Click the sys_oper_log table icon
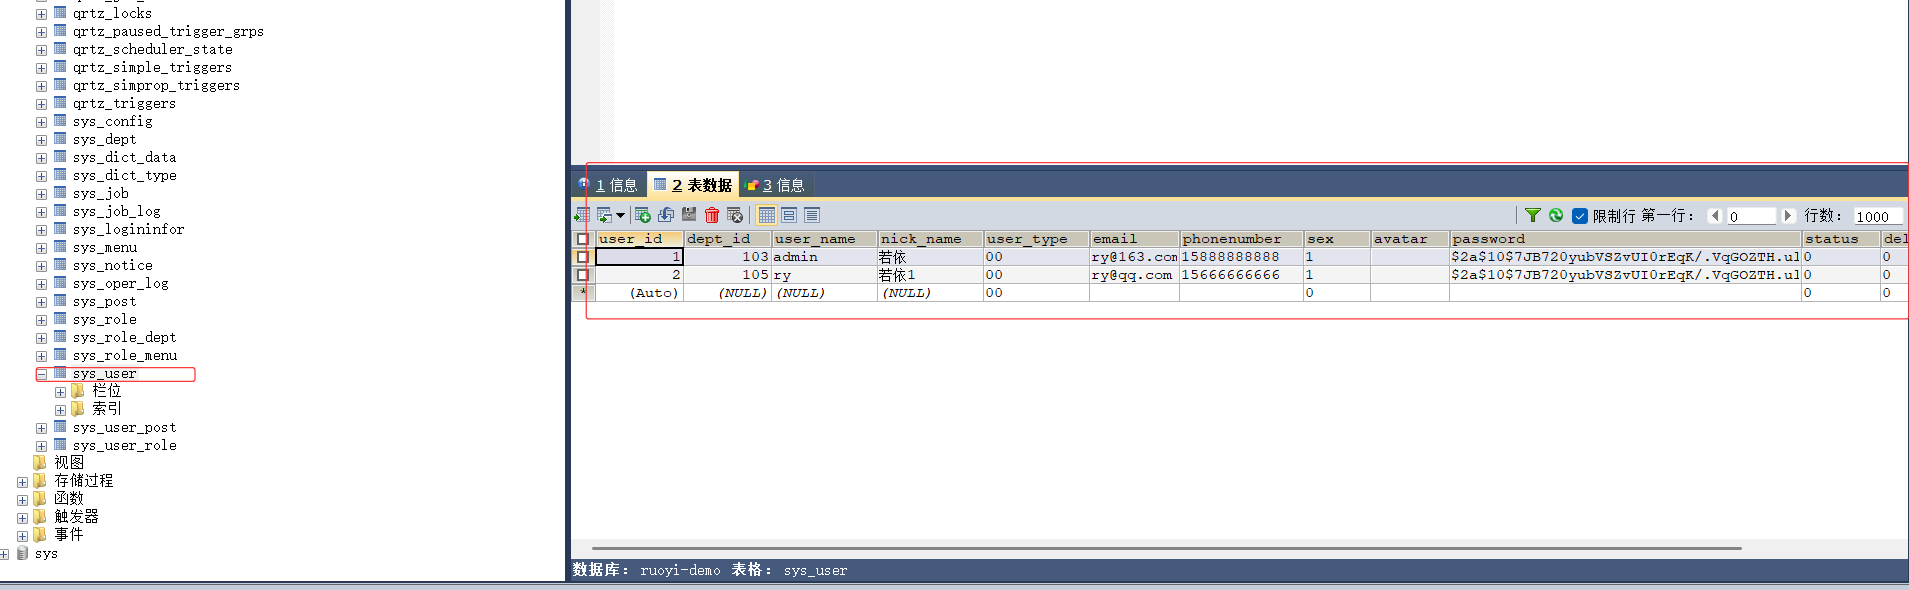 60,283
